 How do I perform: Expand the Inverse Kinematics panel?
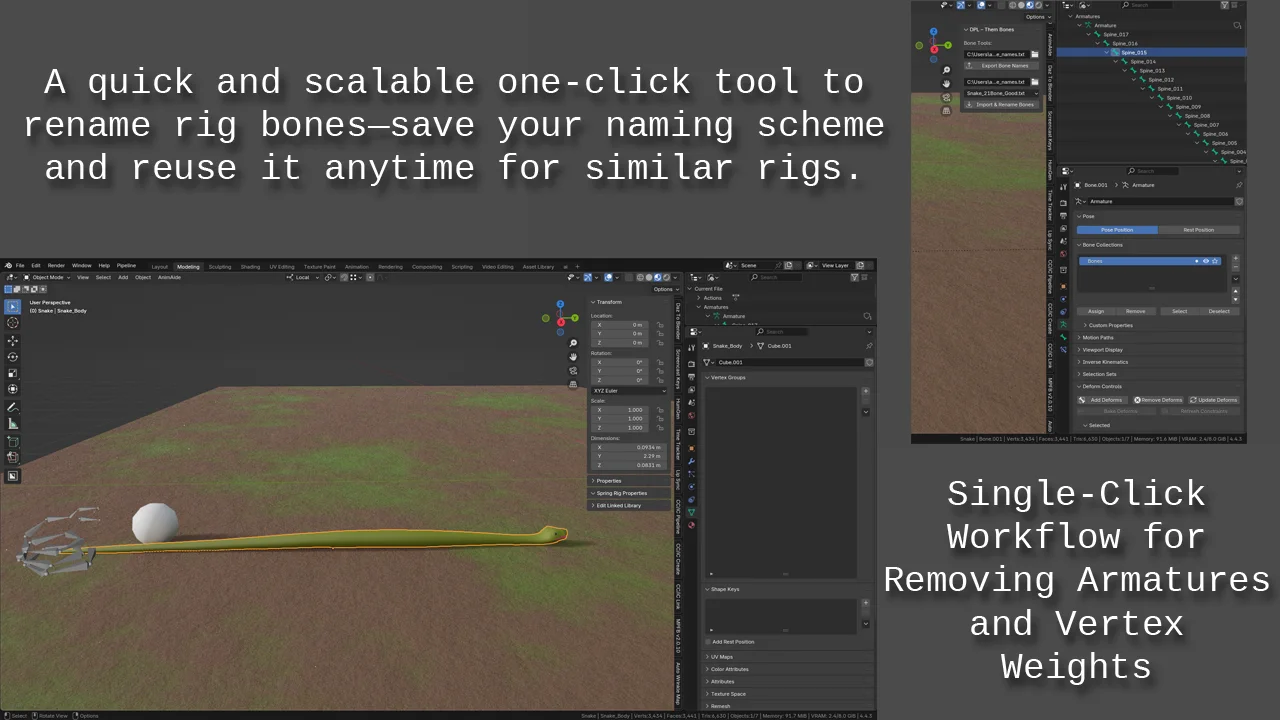(x=1110, y=362)
